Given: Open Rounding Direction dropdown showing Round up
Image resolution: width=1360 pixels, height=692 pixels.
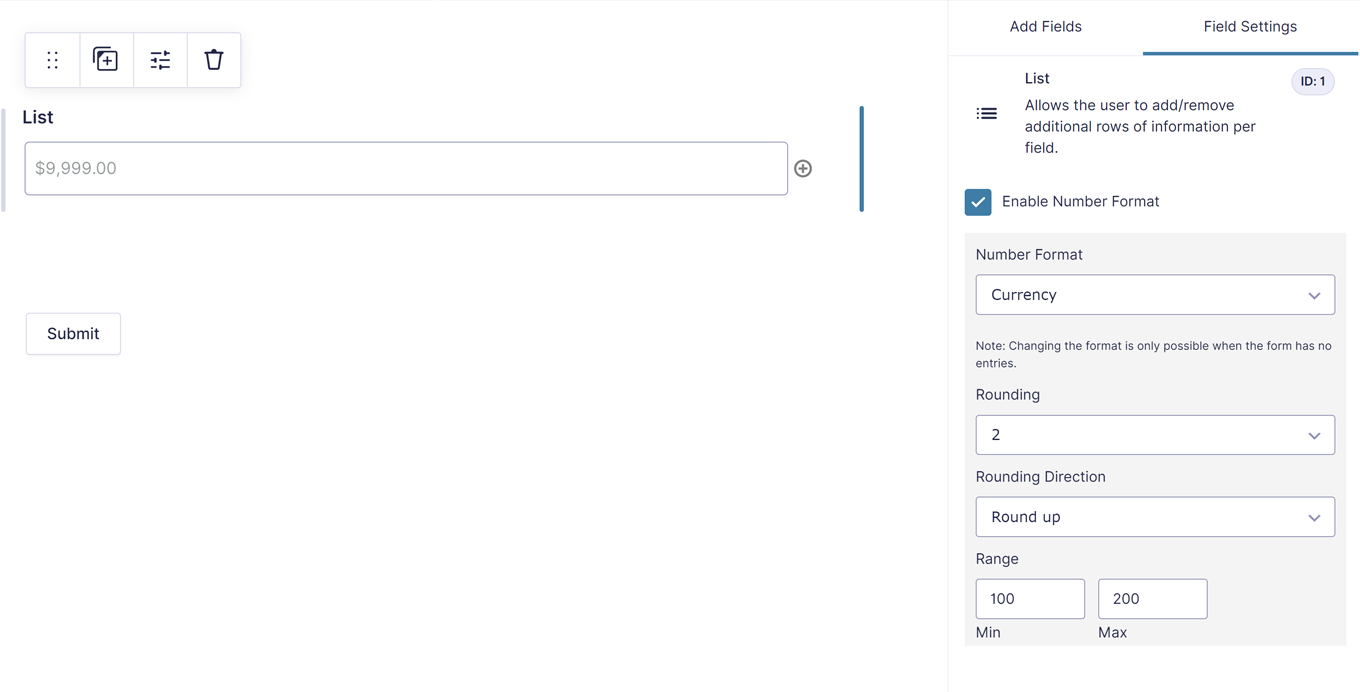Looking at the screenshot, I should (x=1154, y=517).
